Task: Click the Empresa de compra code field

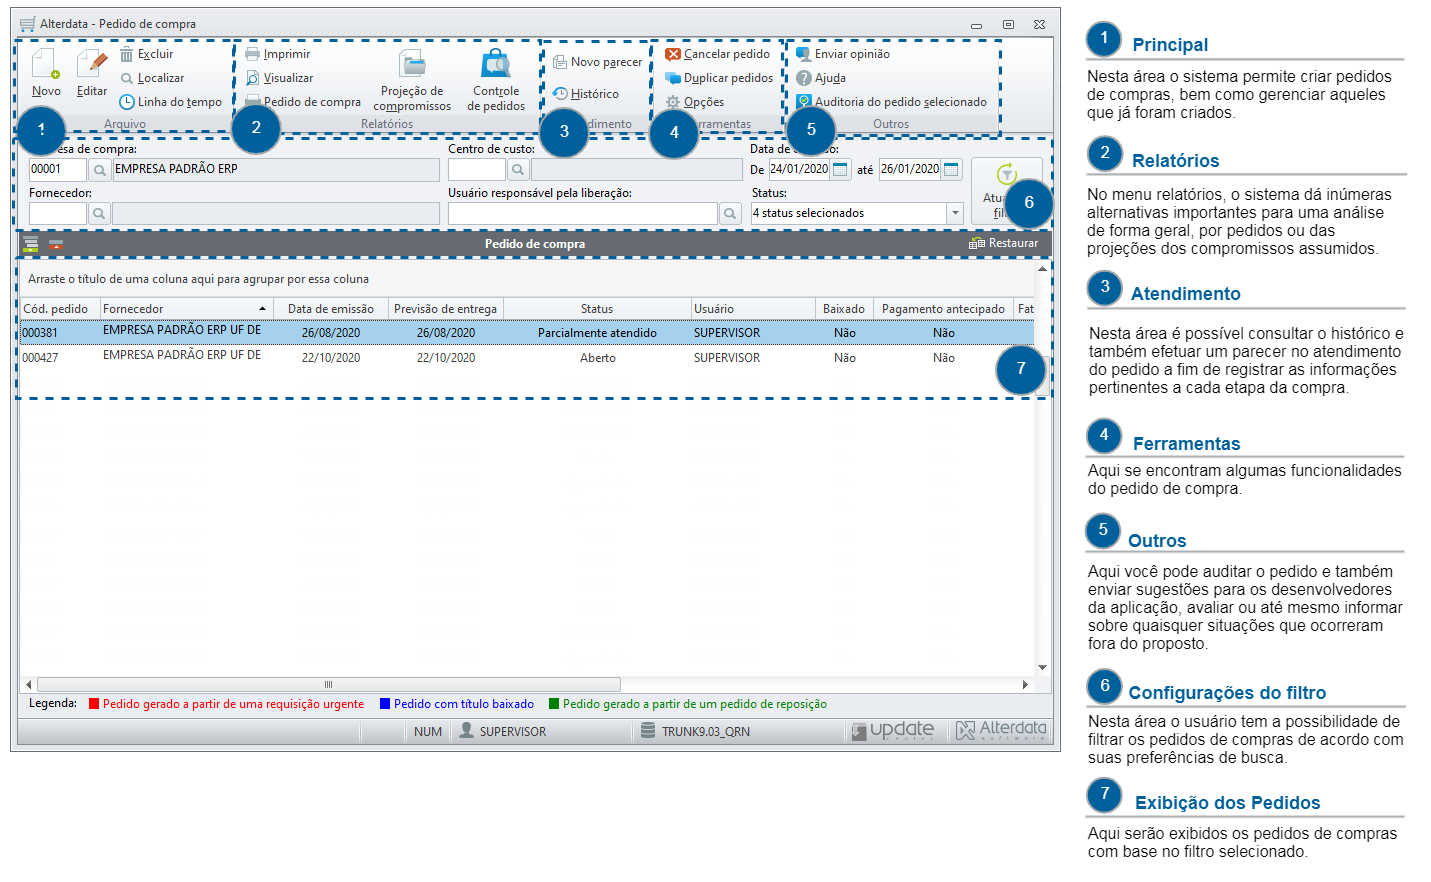Action: point(58,170)
